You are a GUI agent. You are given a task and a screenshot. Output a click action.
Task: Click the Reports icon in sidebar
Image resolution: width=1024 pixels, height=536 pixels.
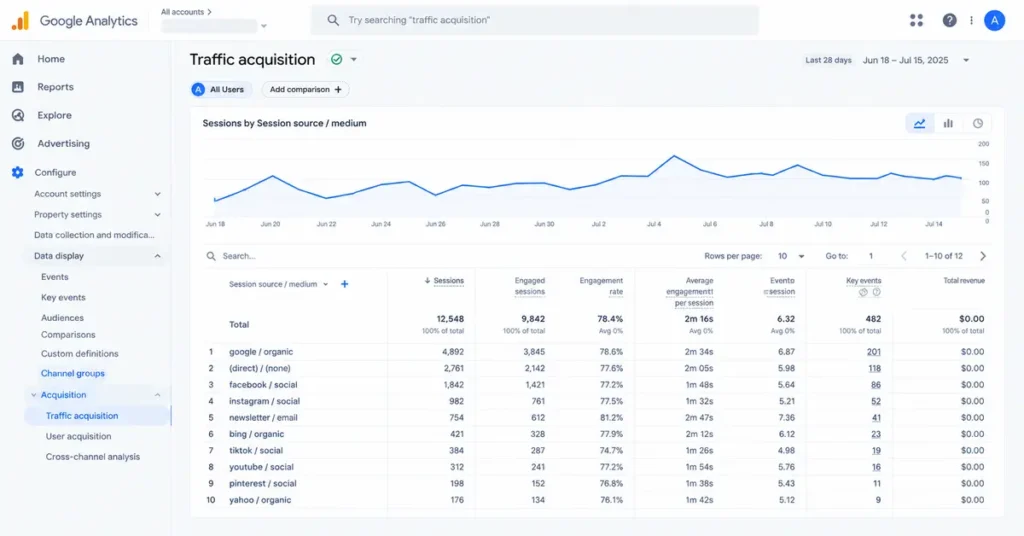coord(18,87)
